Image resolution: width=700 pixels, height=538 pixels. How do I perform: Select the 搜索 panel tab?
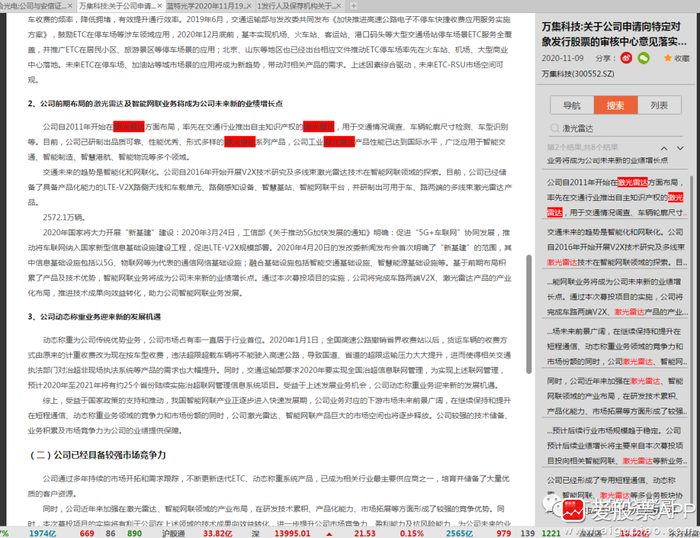[615, 105]
